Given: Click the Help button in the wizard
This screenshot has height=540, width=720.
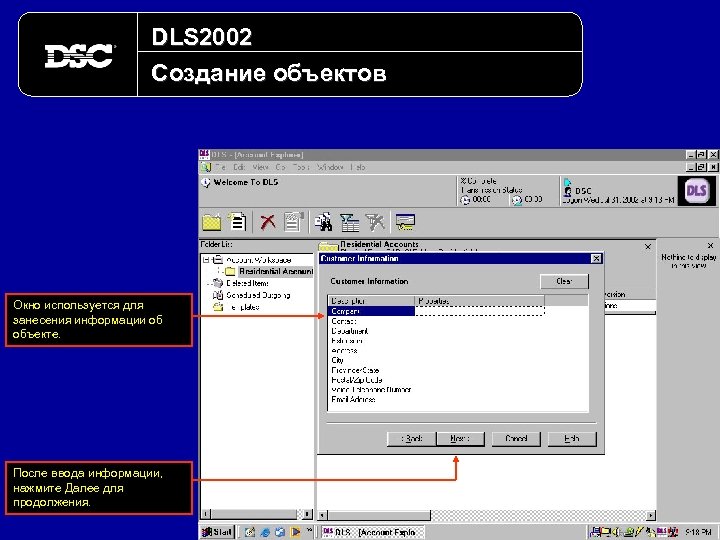Looking at the screenshot, I should [x=572, y=439].
